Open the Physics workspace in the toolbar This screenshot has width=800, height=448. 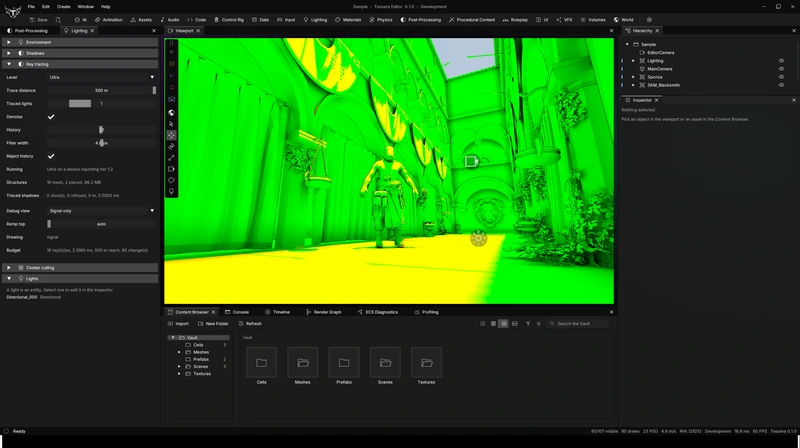click(381, 20)
